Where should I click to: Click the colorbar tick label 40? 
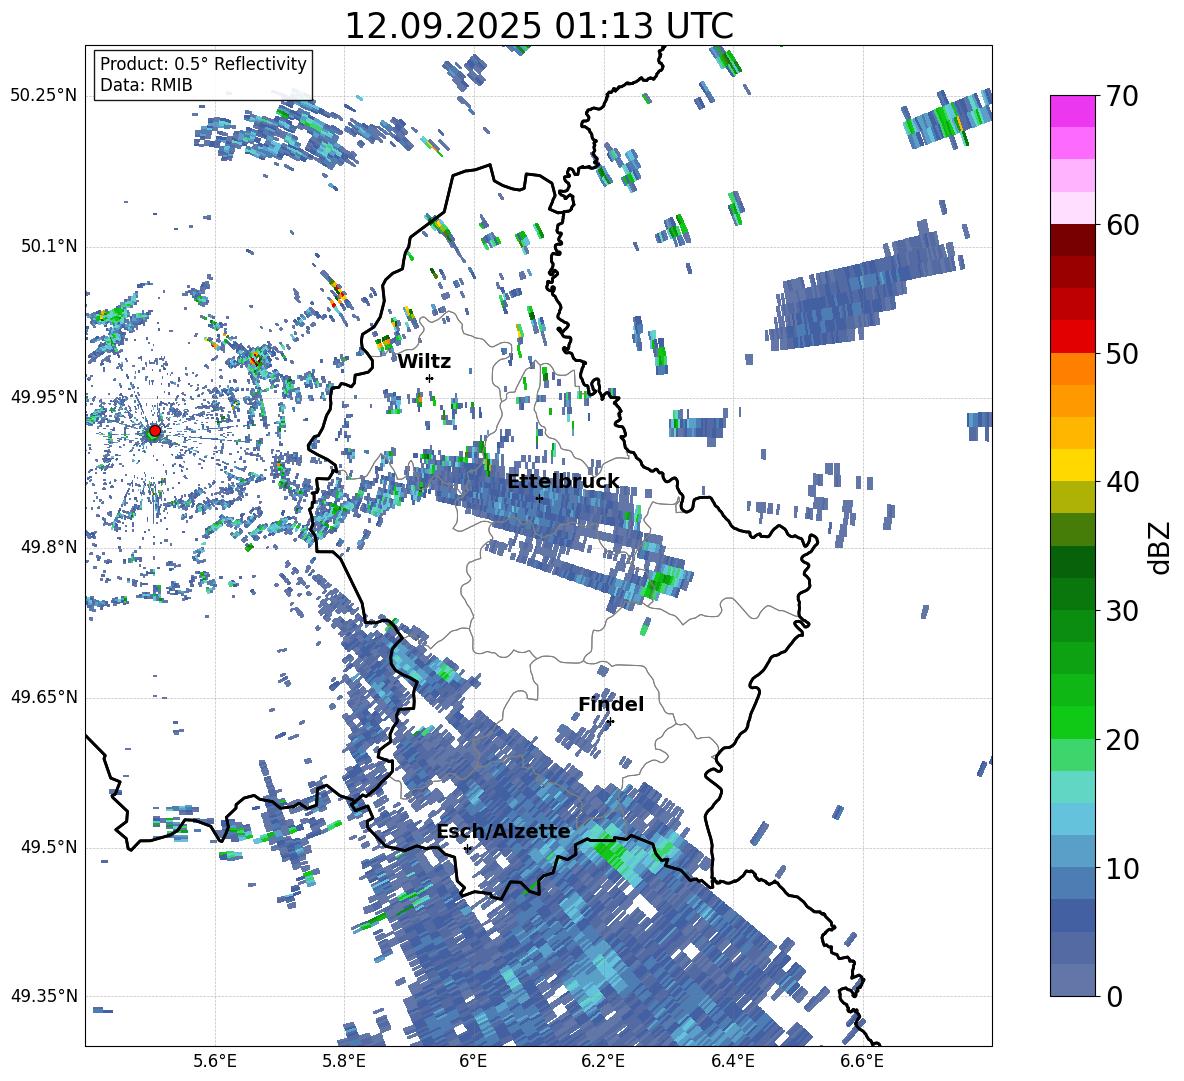1123,482
